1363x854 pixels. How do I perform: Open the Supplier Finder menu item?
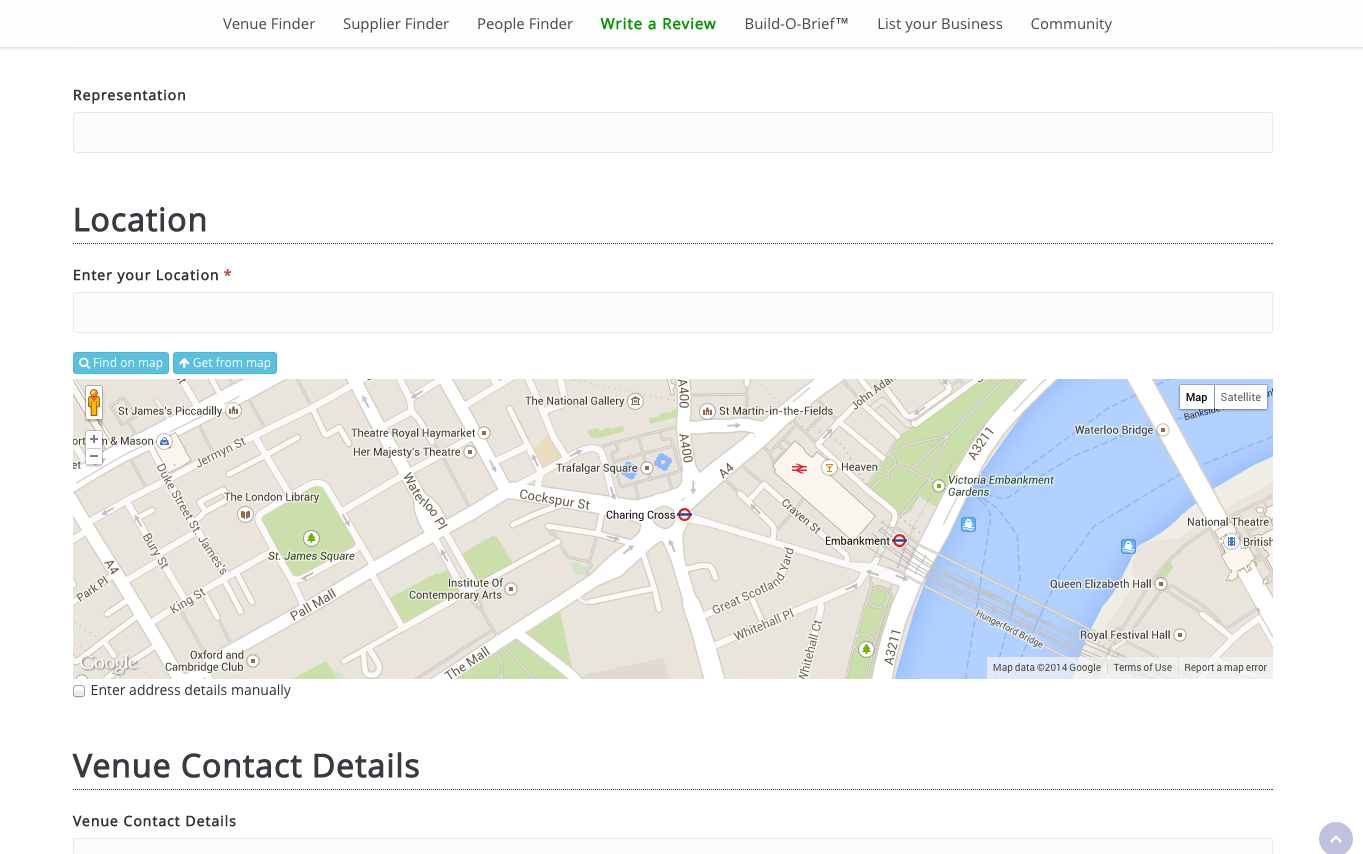pyautogui.click(x=396, y=24)
